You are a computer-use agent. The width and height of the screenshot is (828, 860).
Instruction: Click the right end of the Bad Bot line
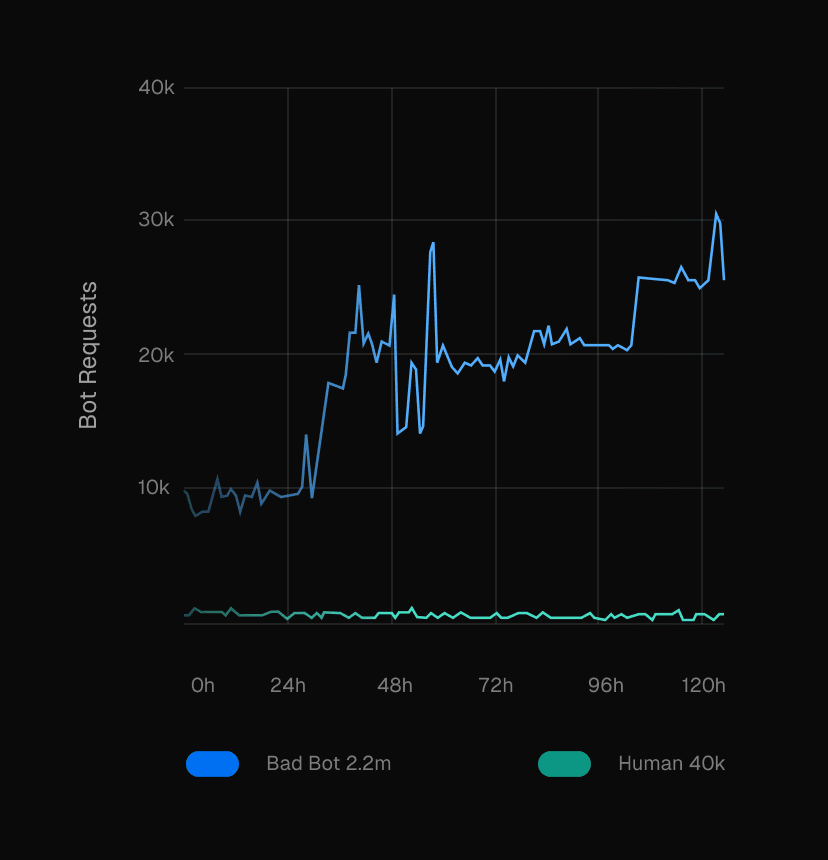[724, 279]
